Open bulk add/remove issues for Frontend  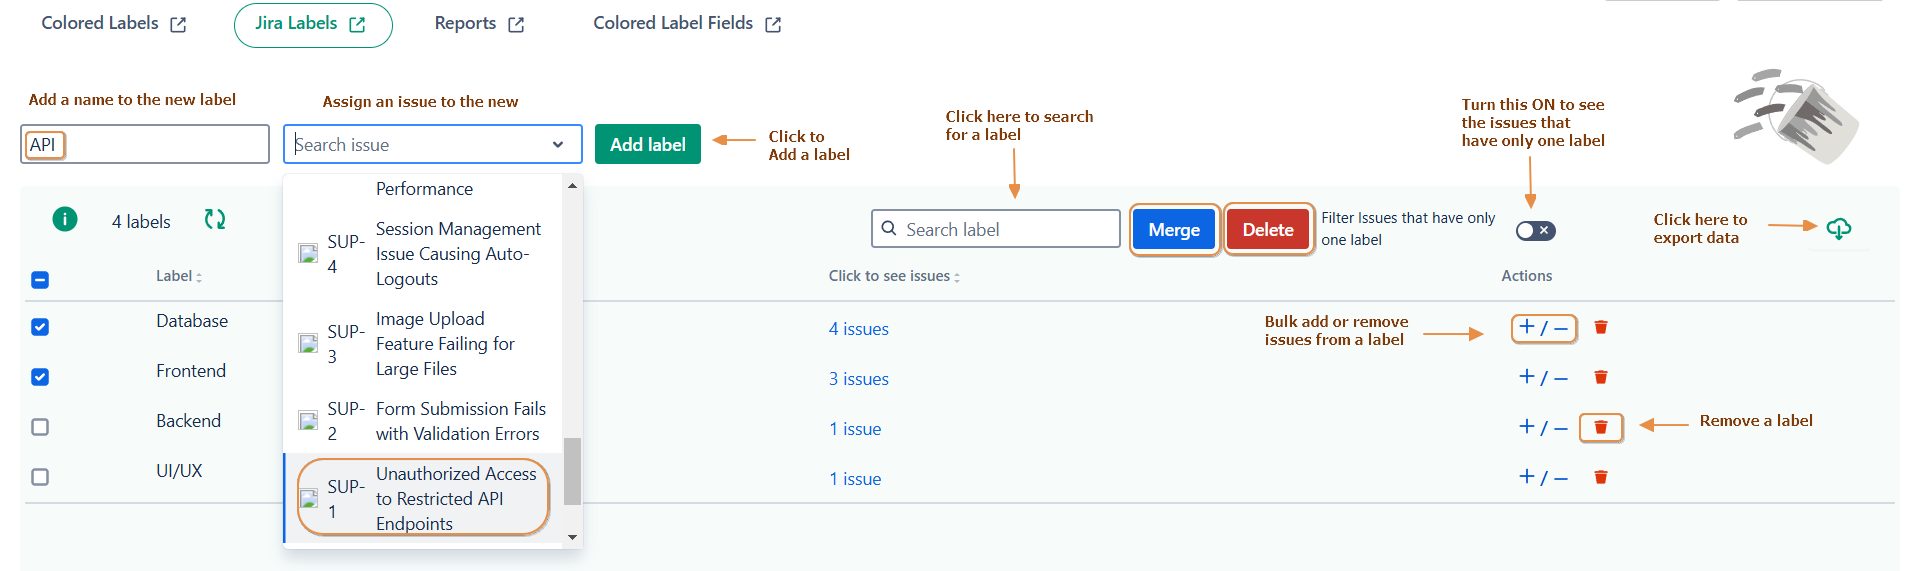click(x=1543, y=378)
